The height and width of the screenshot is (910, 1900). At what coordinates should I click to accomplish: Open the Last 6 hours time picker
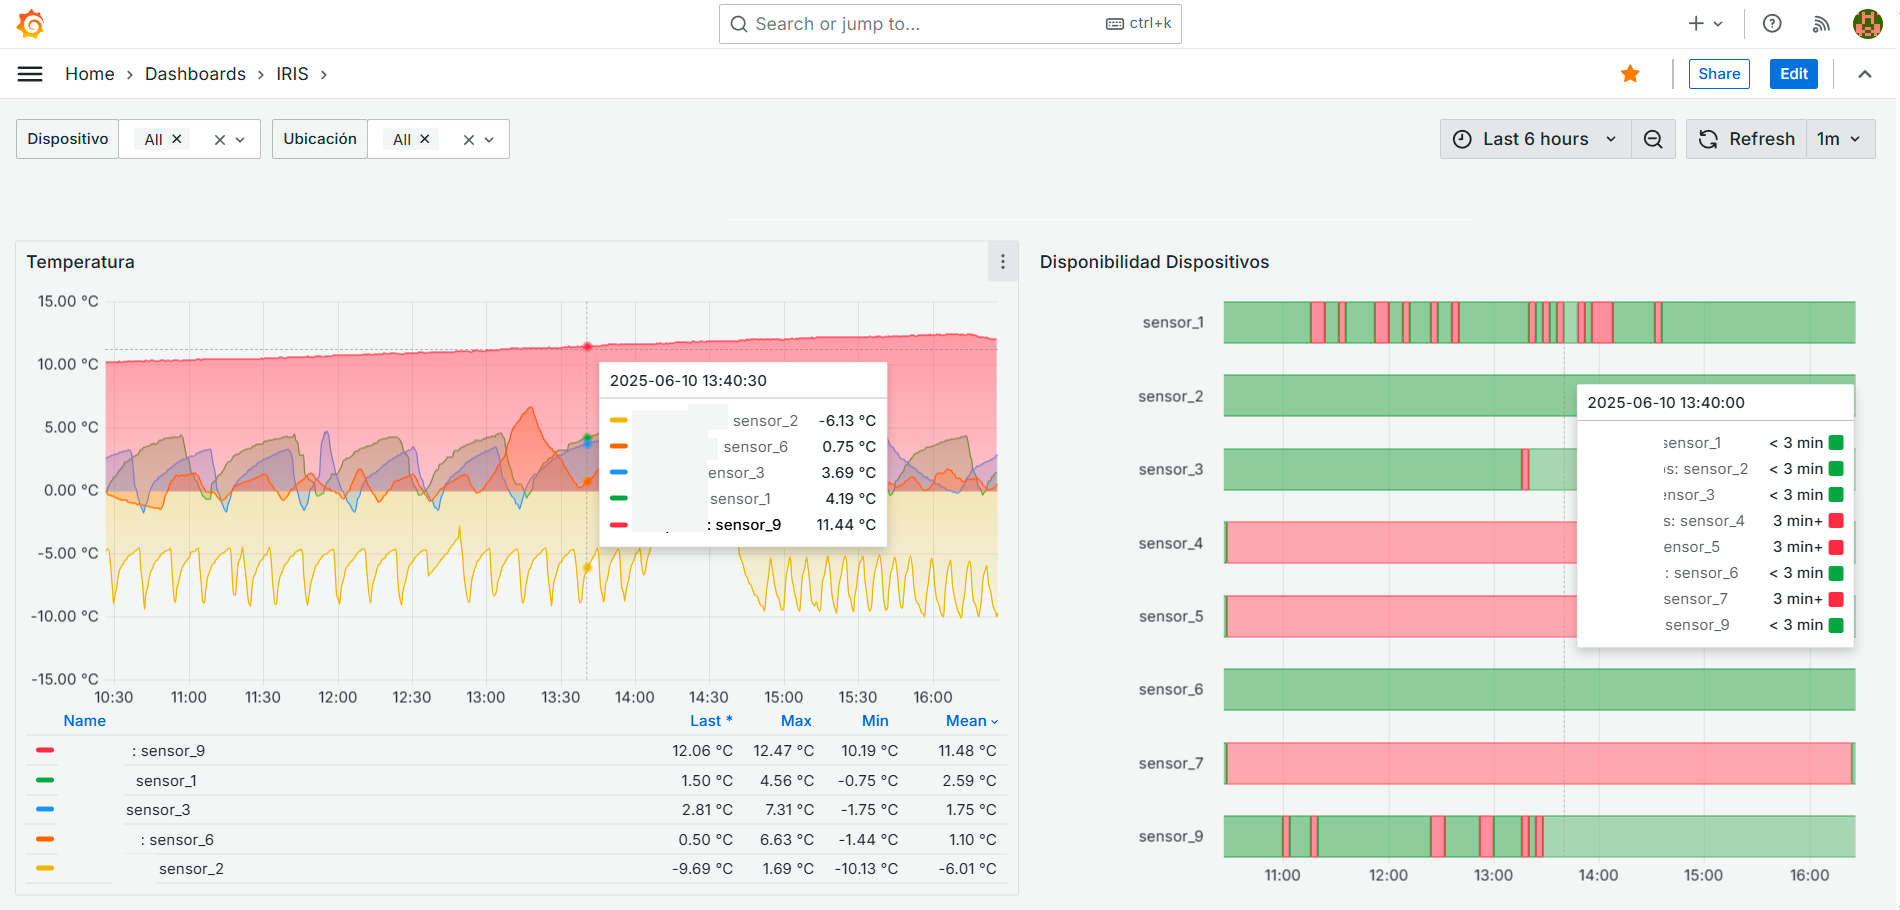pos(1535,139)
